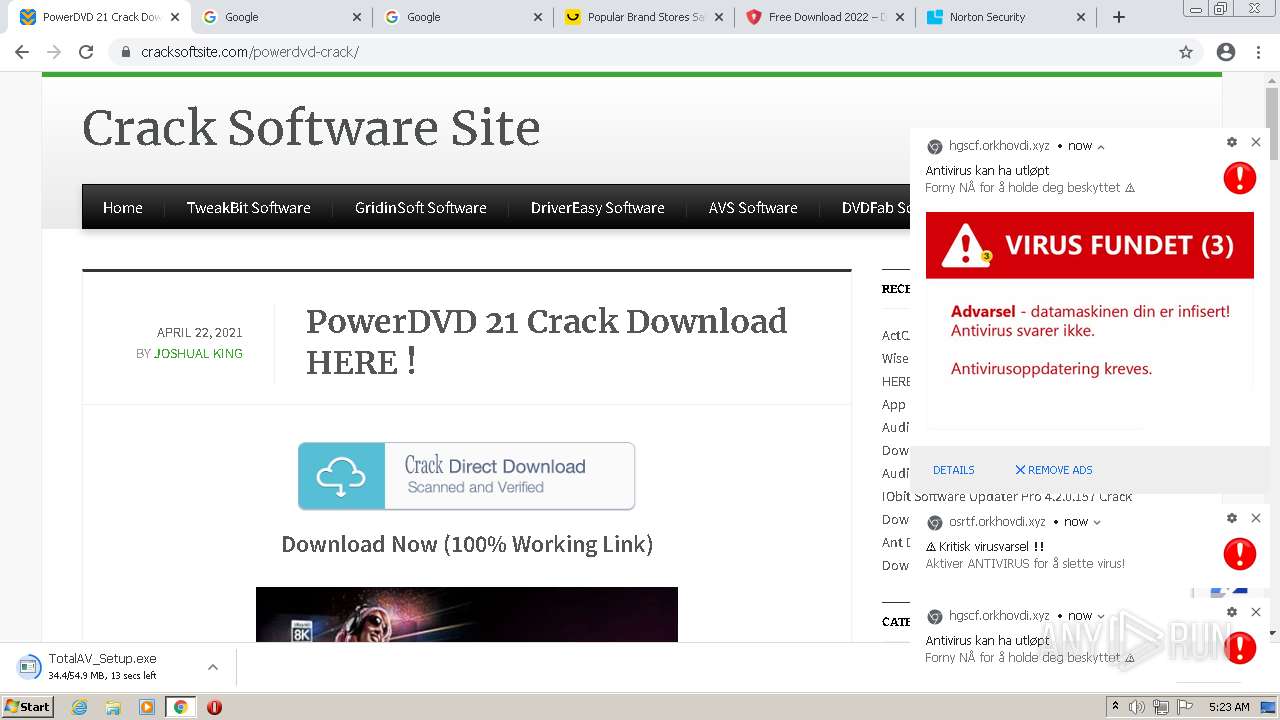This screenshot has height=720, width=1280.
Task: Click the Download Now (100% Working Link) text
Action: [x=467, y=544]
